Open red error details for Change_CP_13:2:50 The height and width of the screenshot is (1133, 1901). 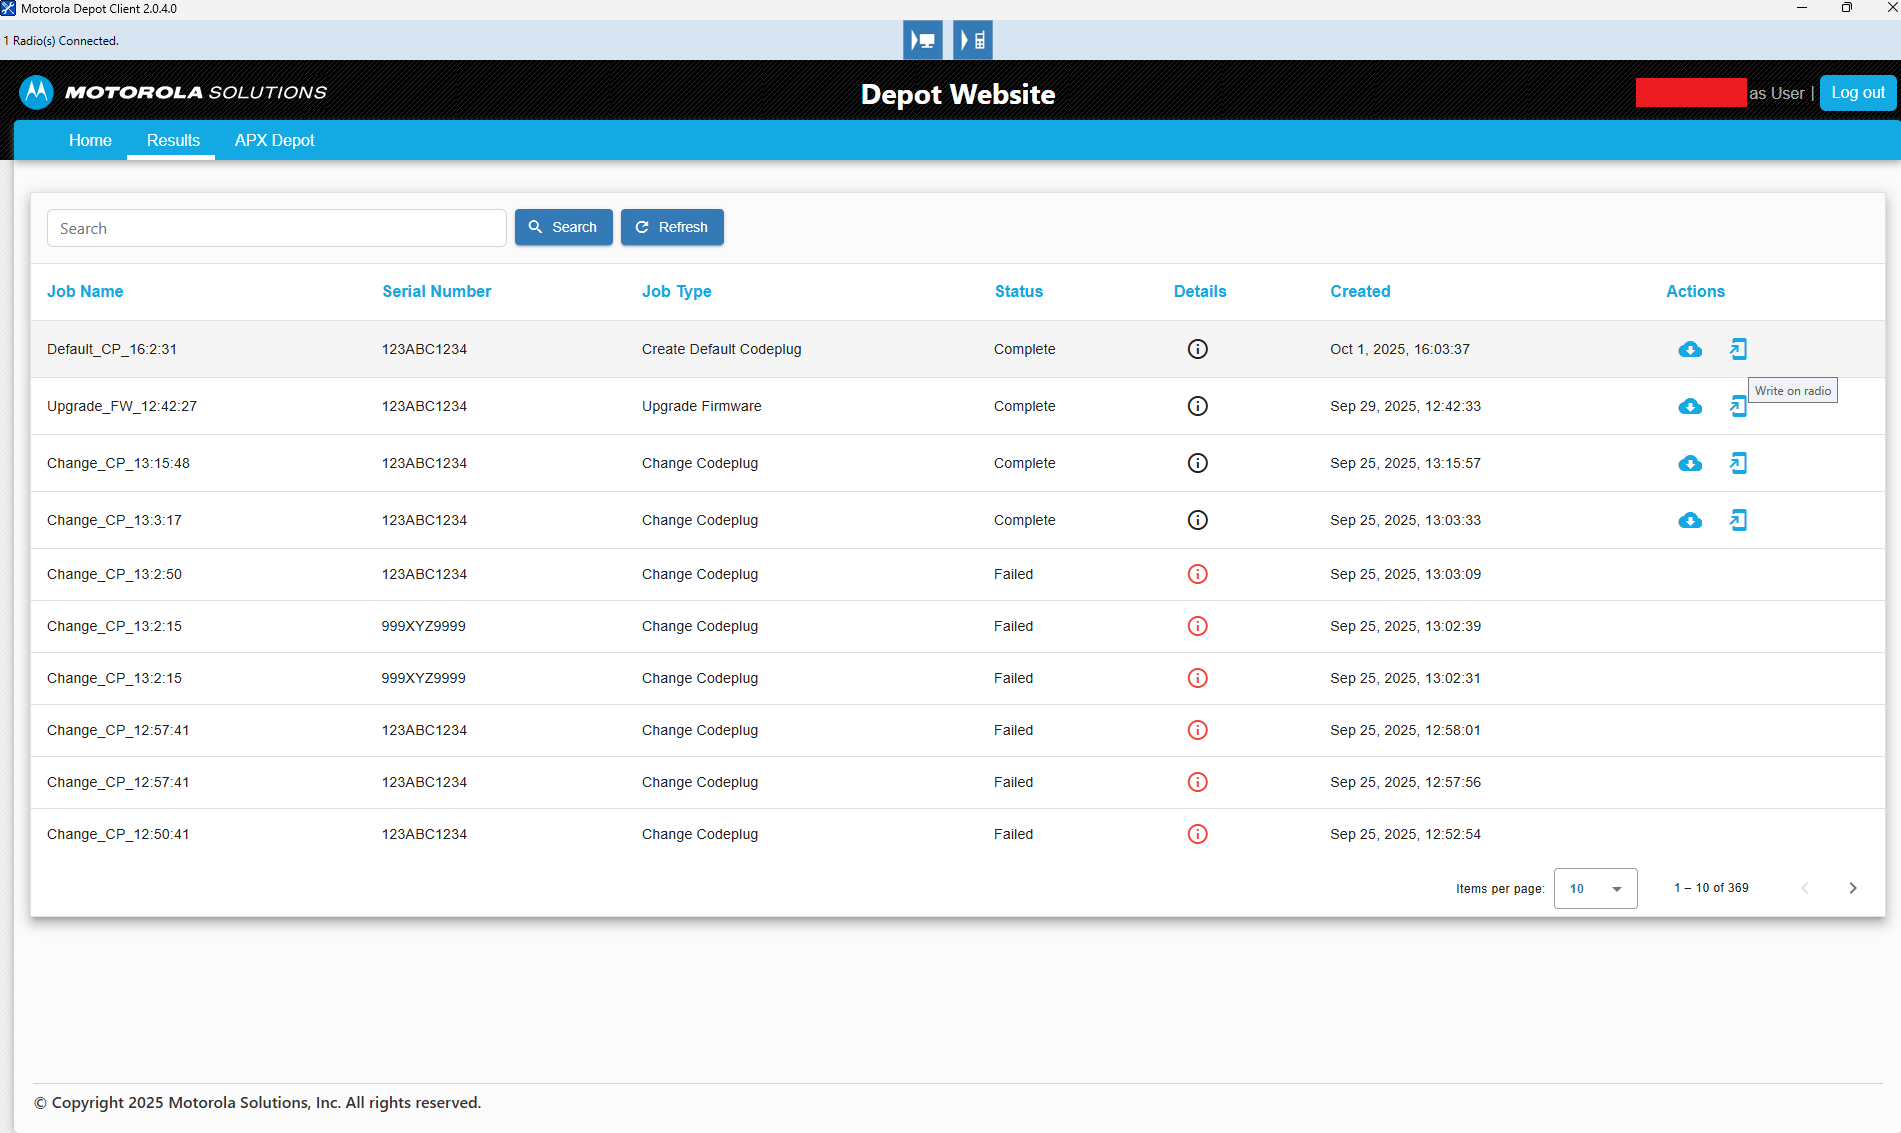click(1197, 574)
